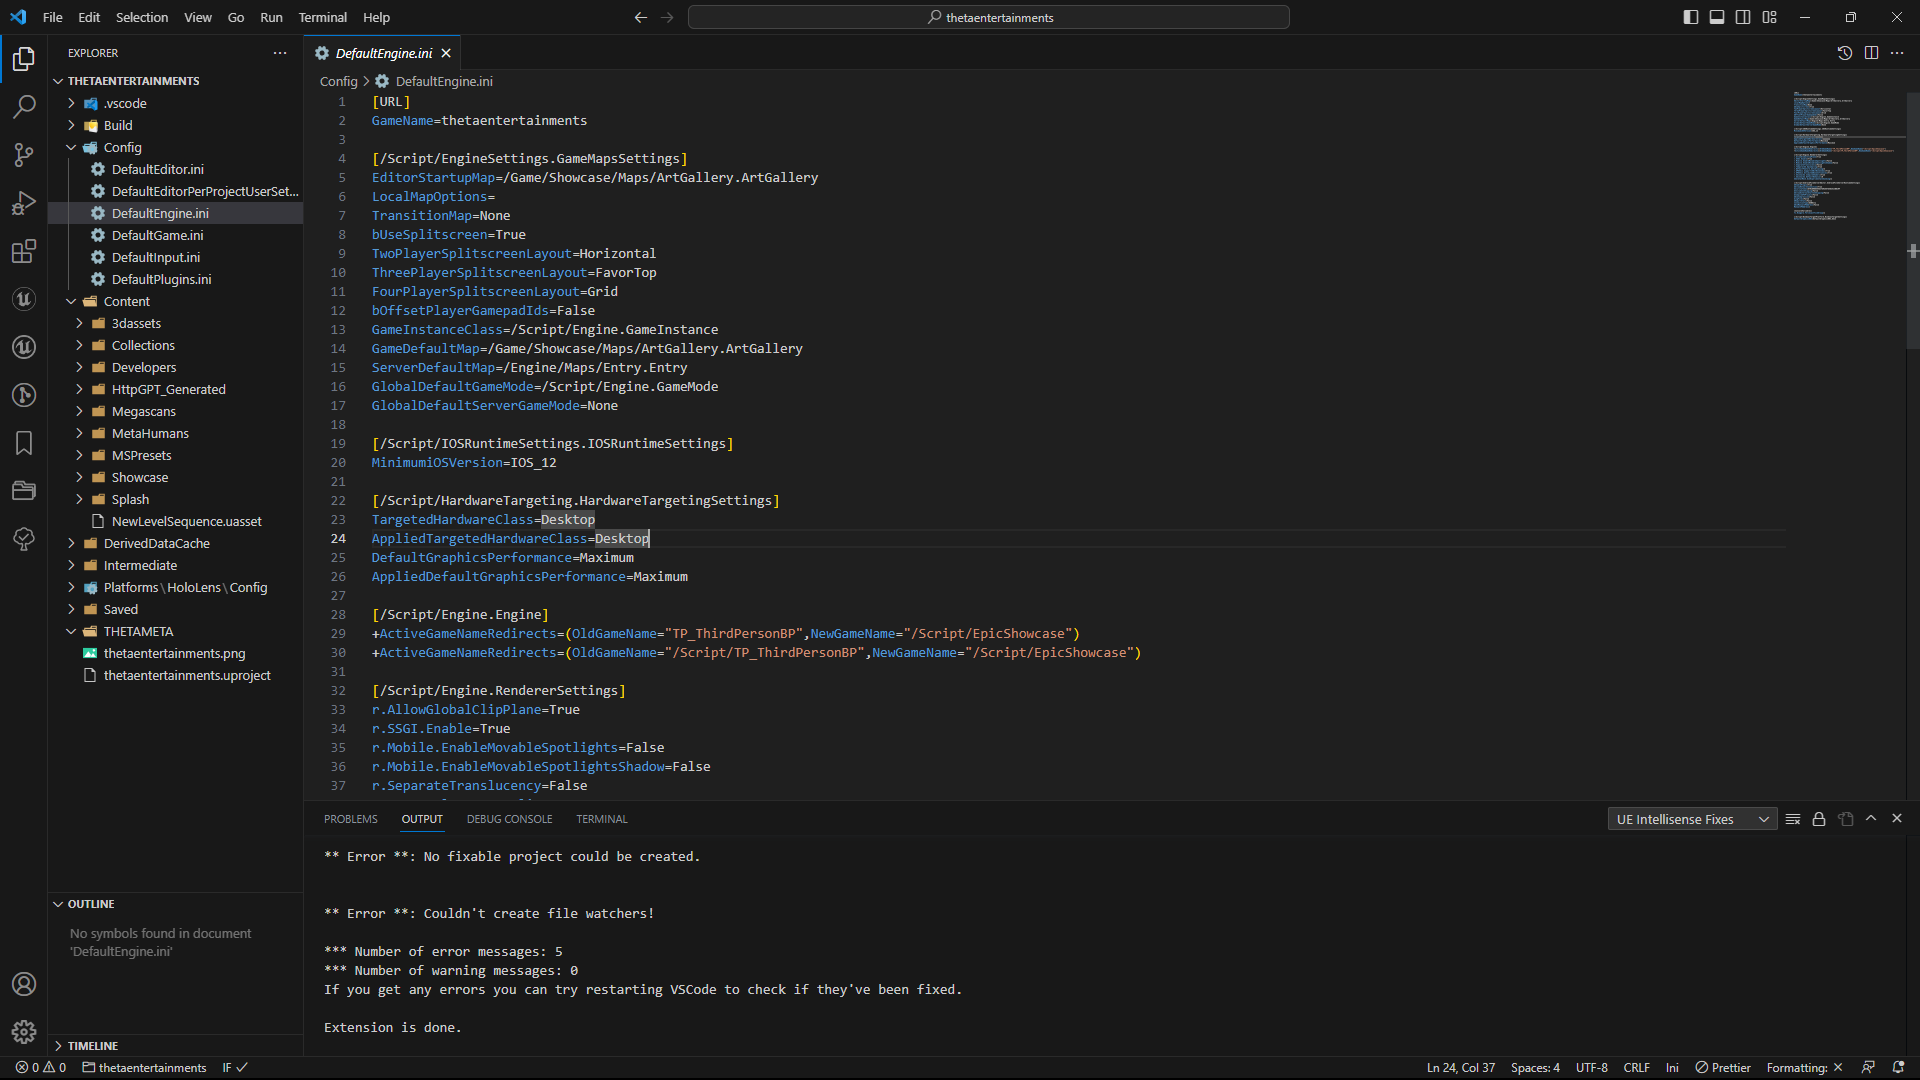Screen dimensions: 1920x1080
Task: Switch to the TERMINAL panel tab
Action: tap(601, 819)
